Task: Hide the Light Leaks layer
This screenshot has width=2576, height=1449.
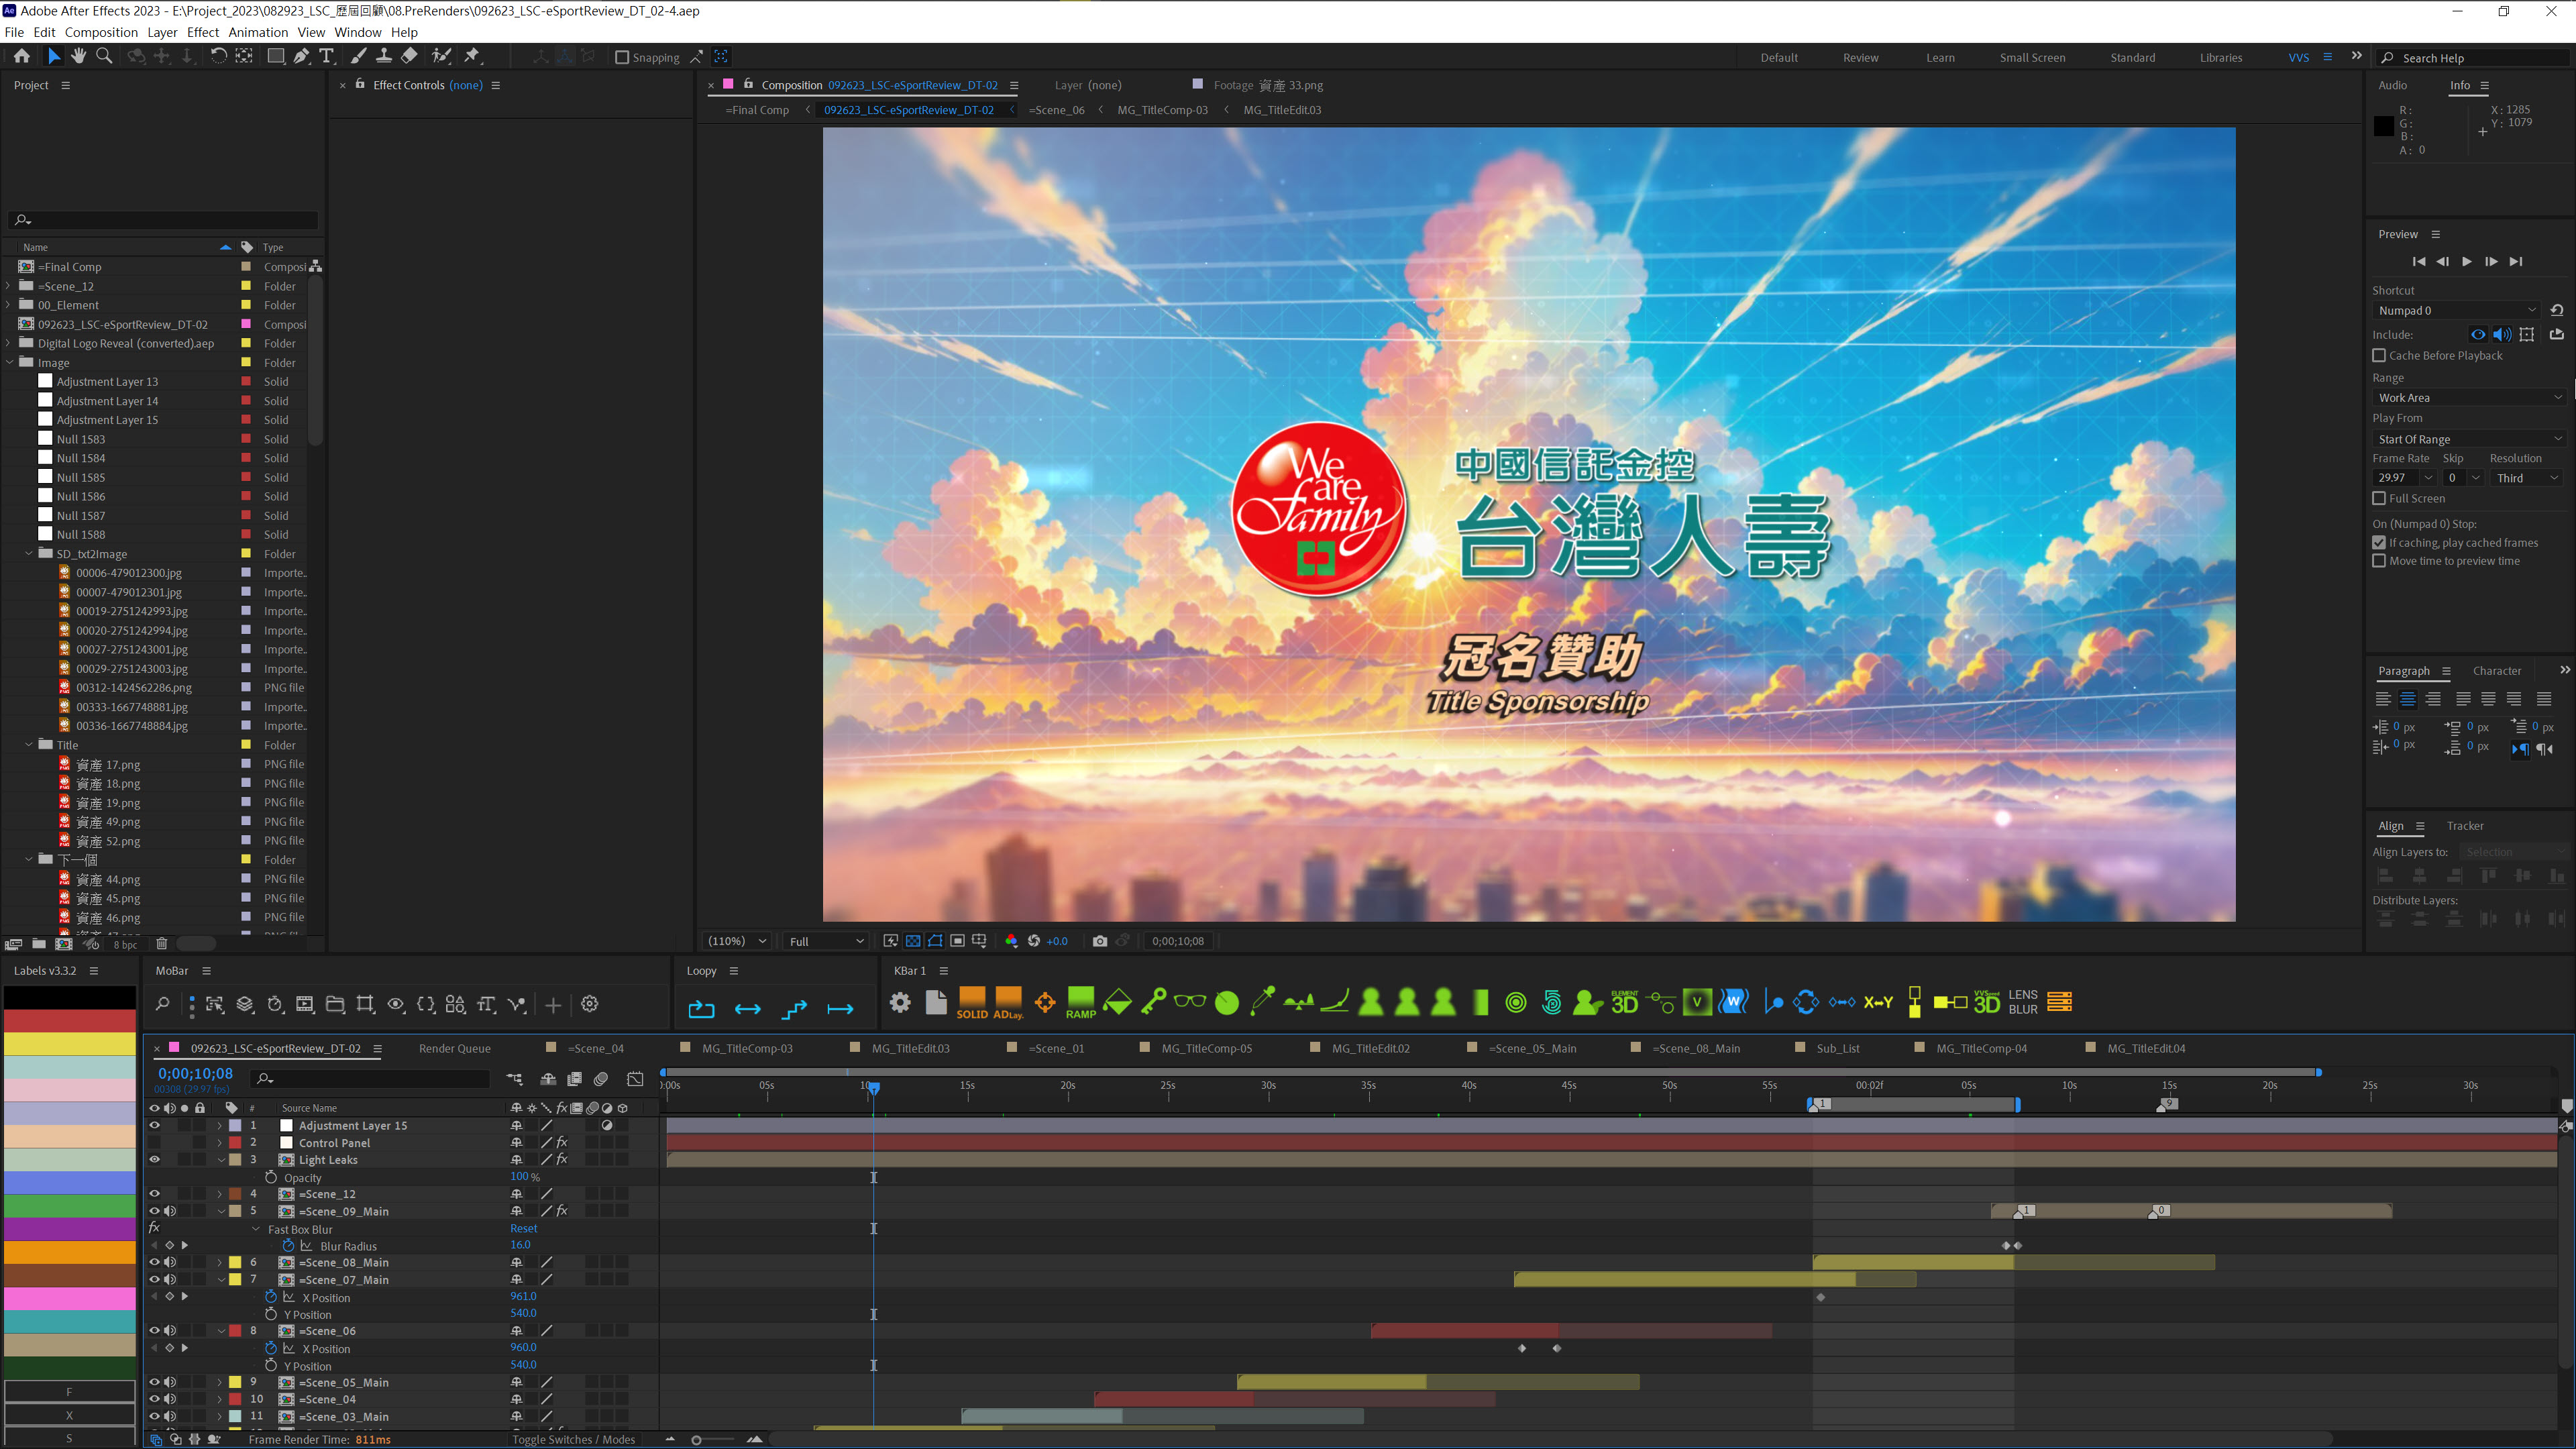Action: [x=155, y=1160]
